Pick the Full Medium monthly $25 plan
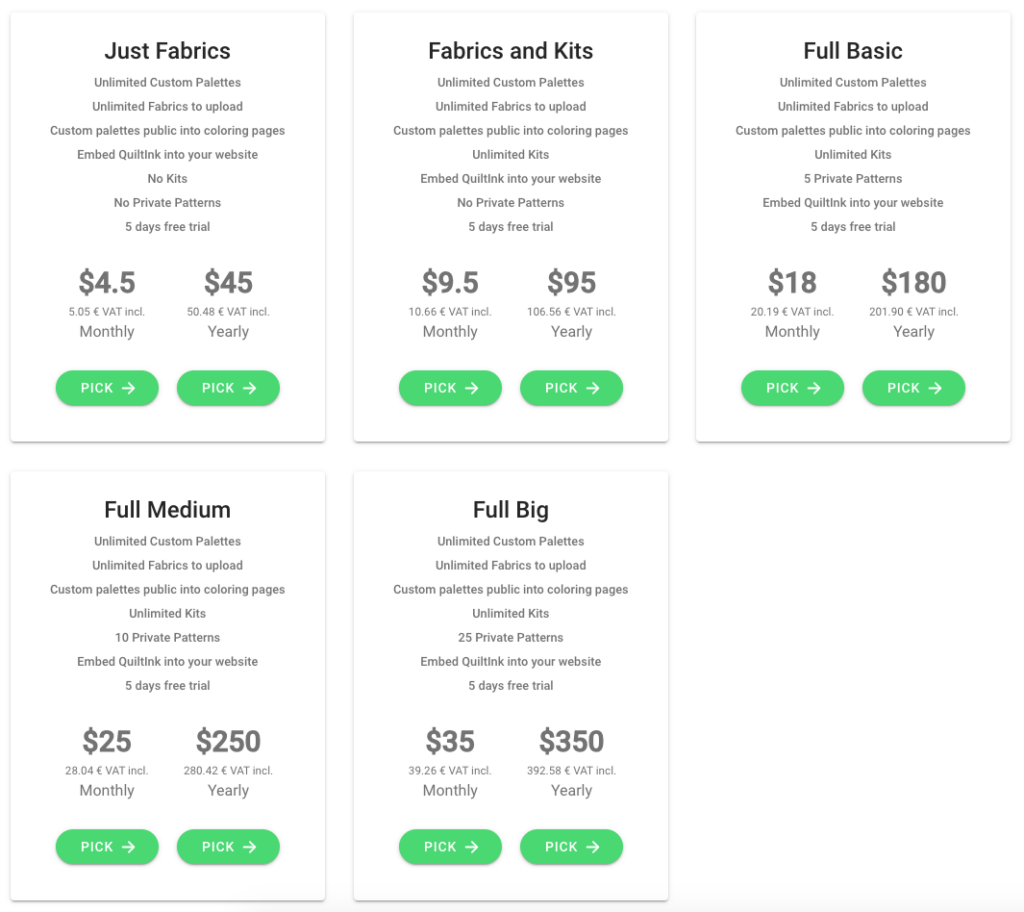 click(x=107, y=847)
